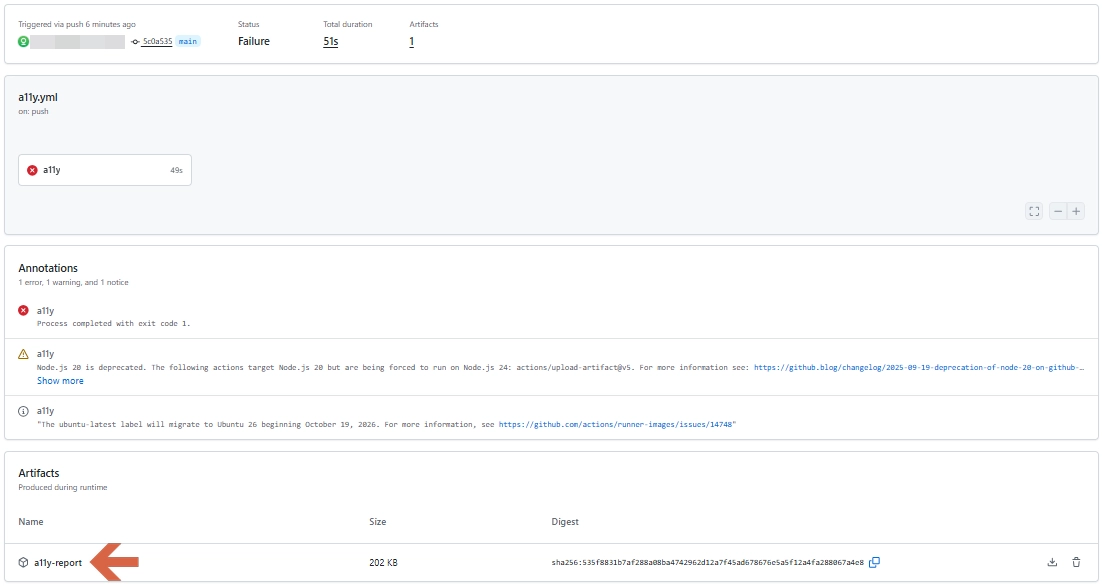Click the user avatar next to the commit
The height and width of the screenshot is (586, 1102).
(23, 41)
